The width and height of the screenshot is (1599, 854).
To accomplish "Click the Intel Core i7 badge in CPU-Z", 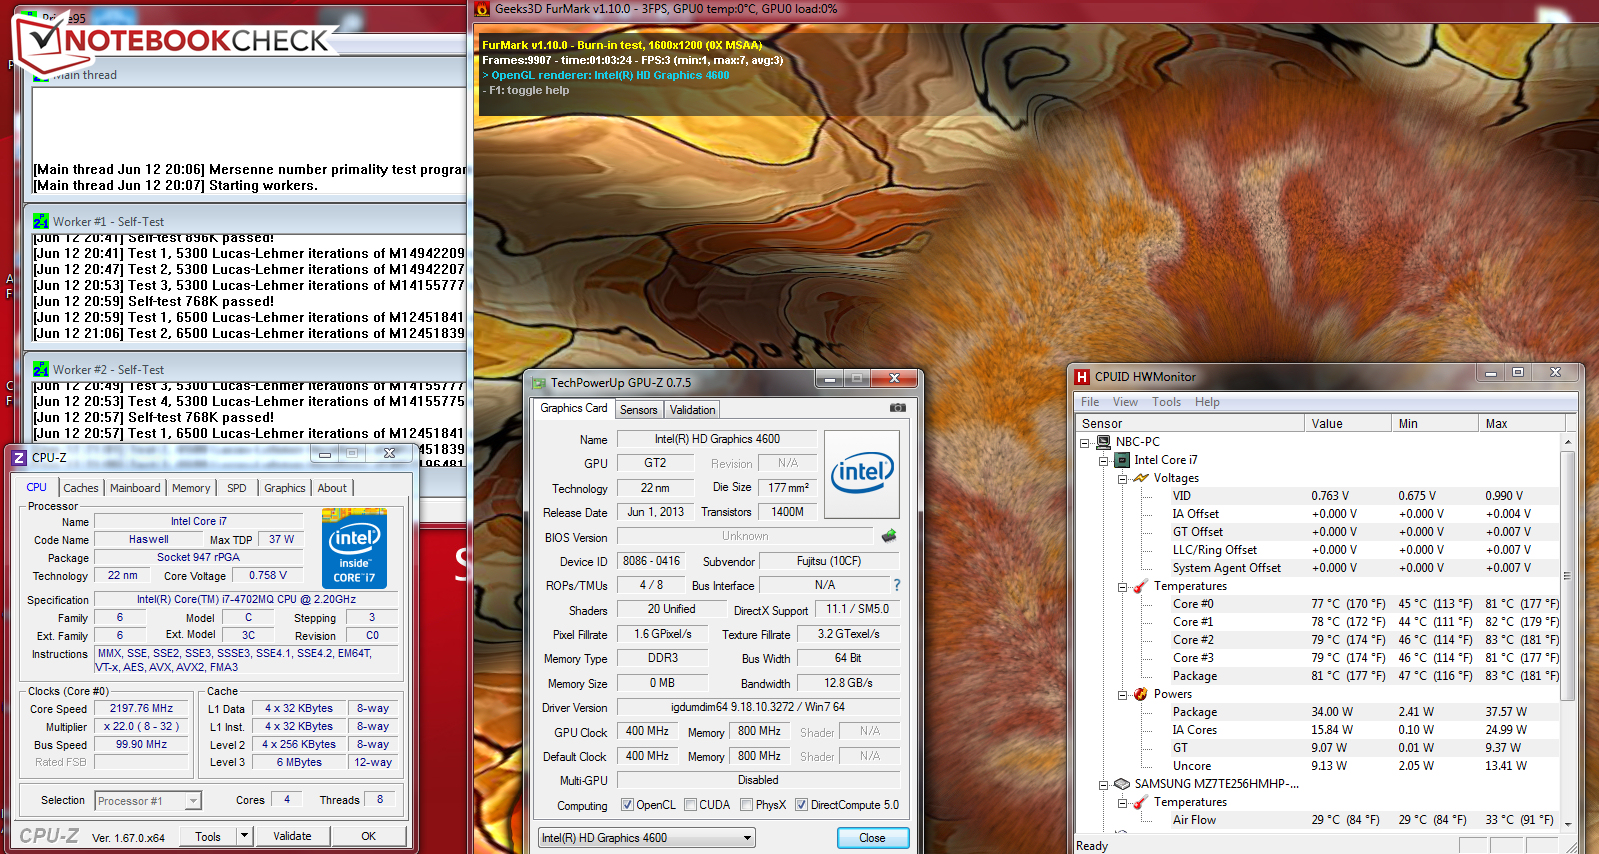I will (354, 548).
